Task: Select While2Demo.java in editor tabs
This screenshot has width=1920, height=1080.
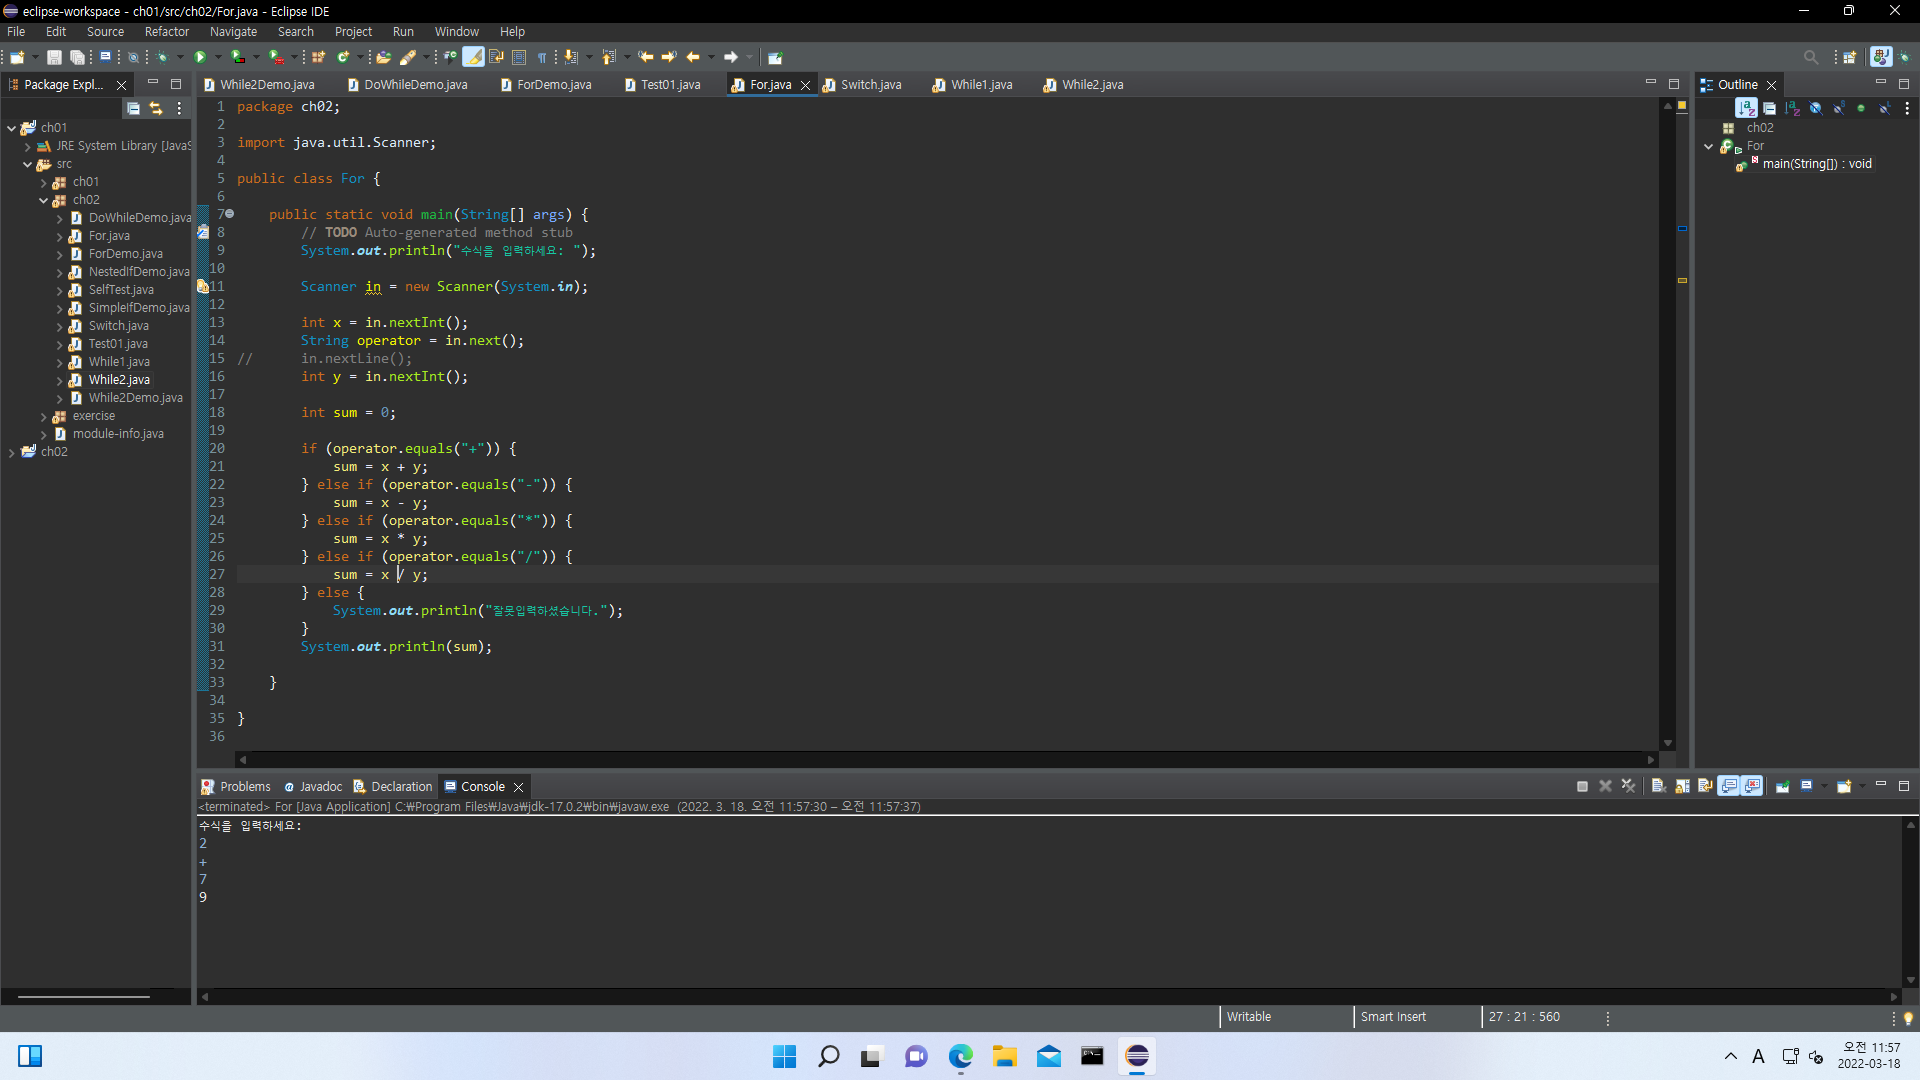Action: coord(261,83)
